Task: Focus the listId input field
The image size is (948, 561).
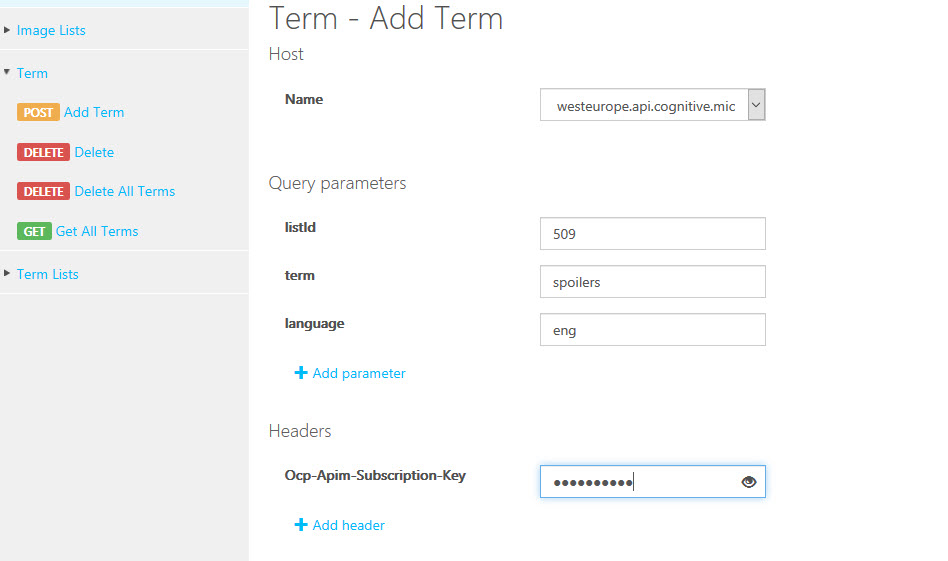Action: [652, 234]
